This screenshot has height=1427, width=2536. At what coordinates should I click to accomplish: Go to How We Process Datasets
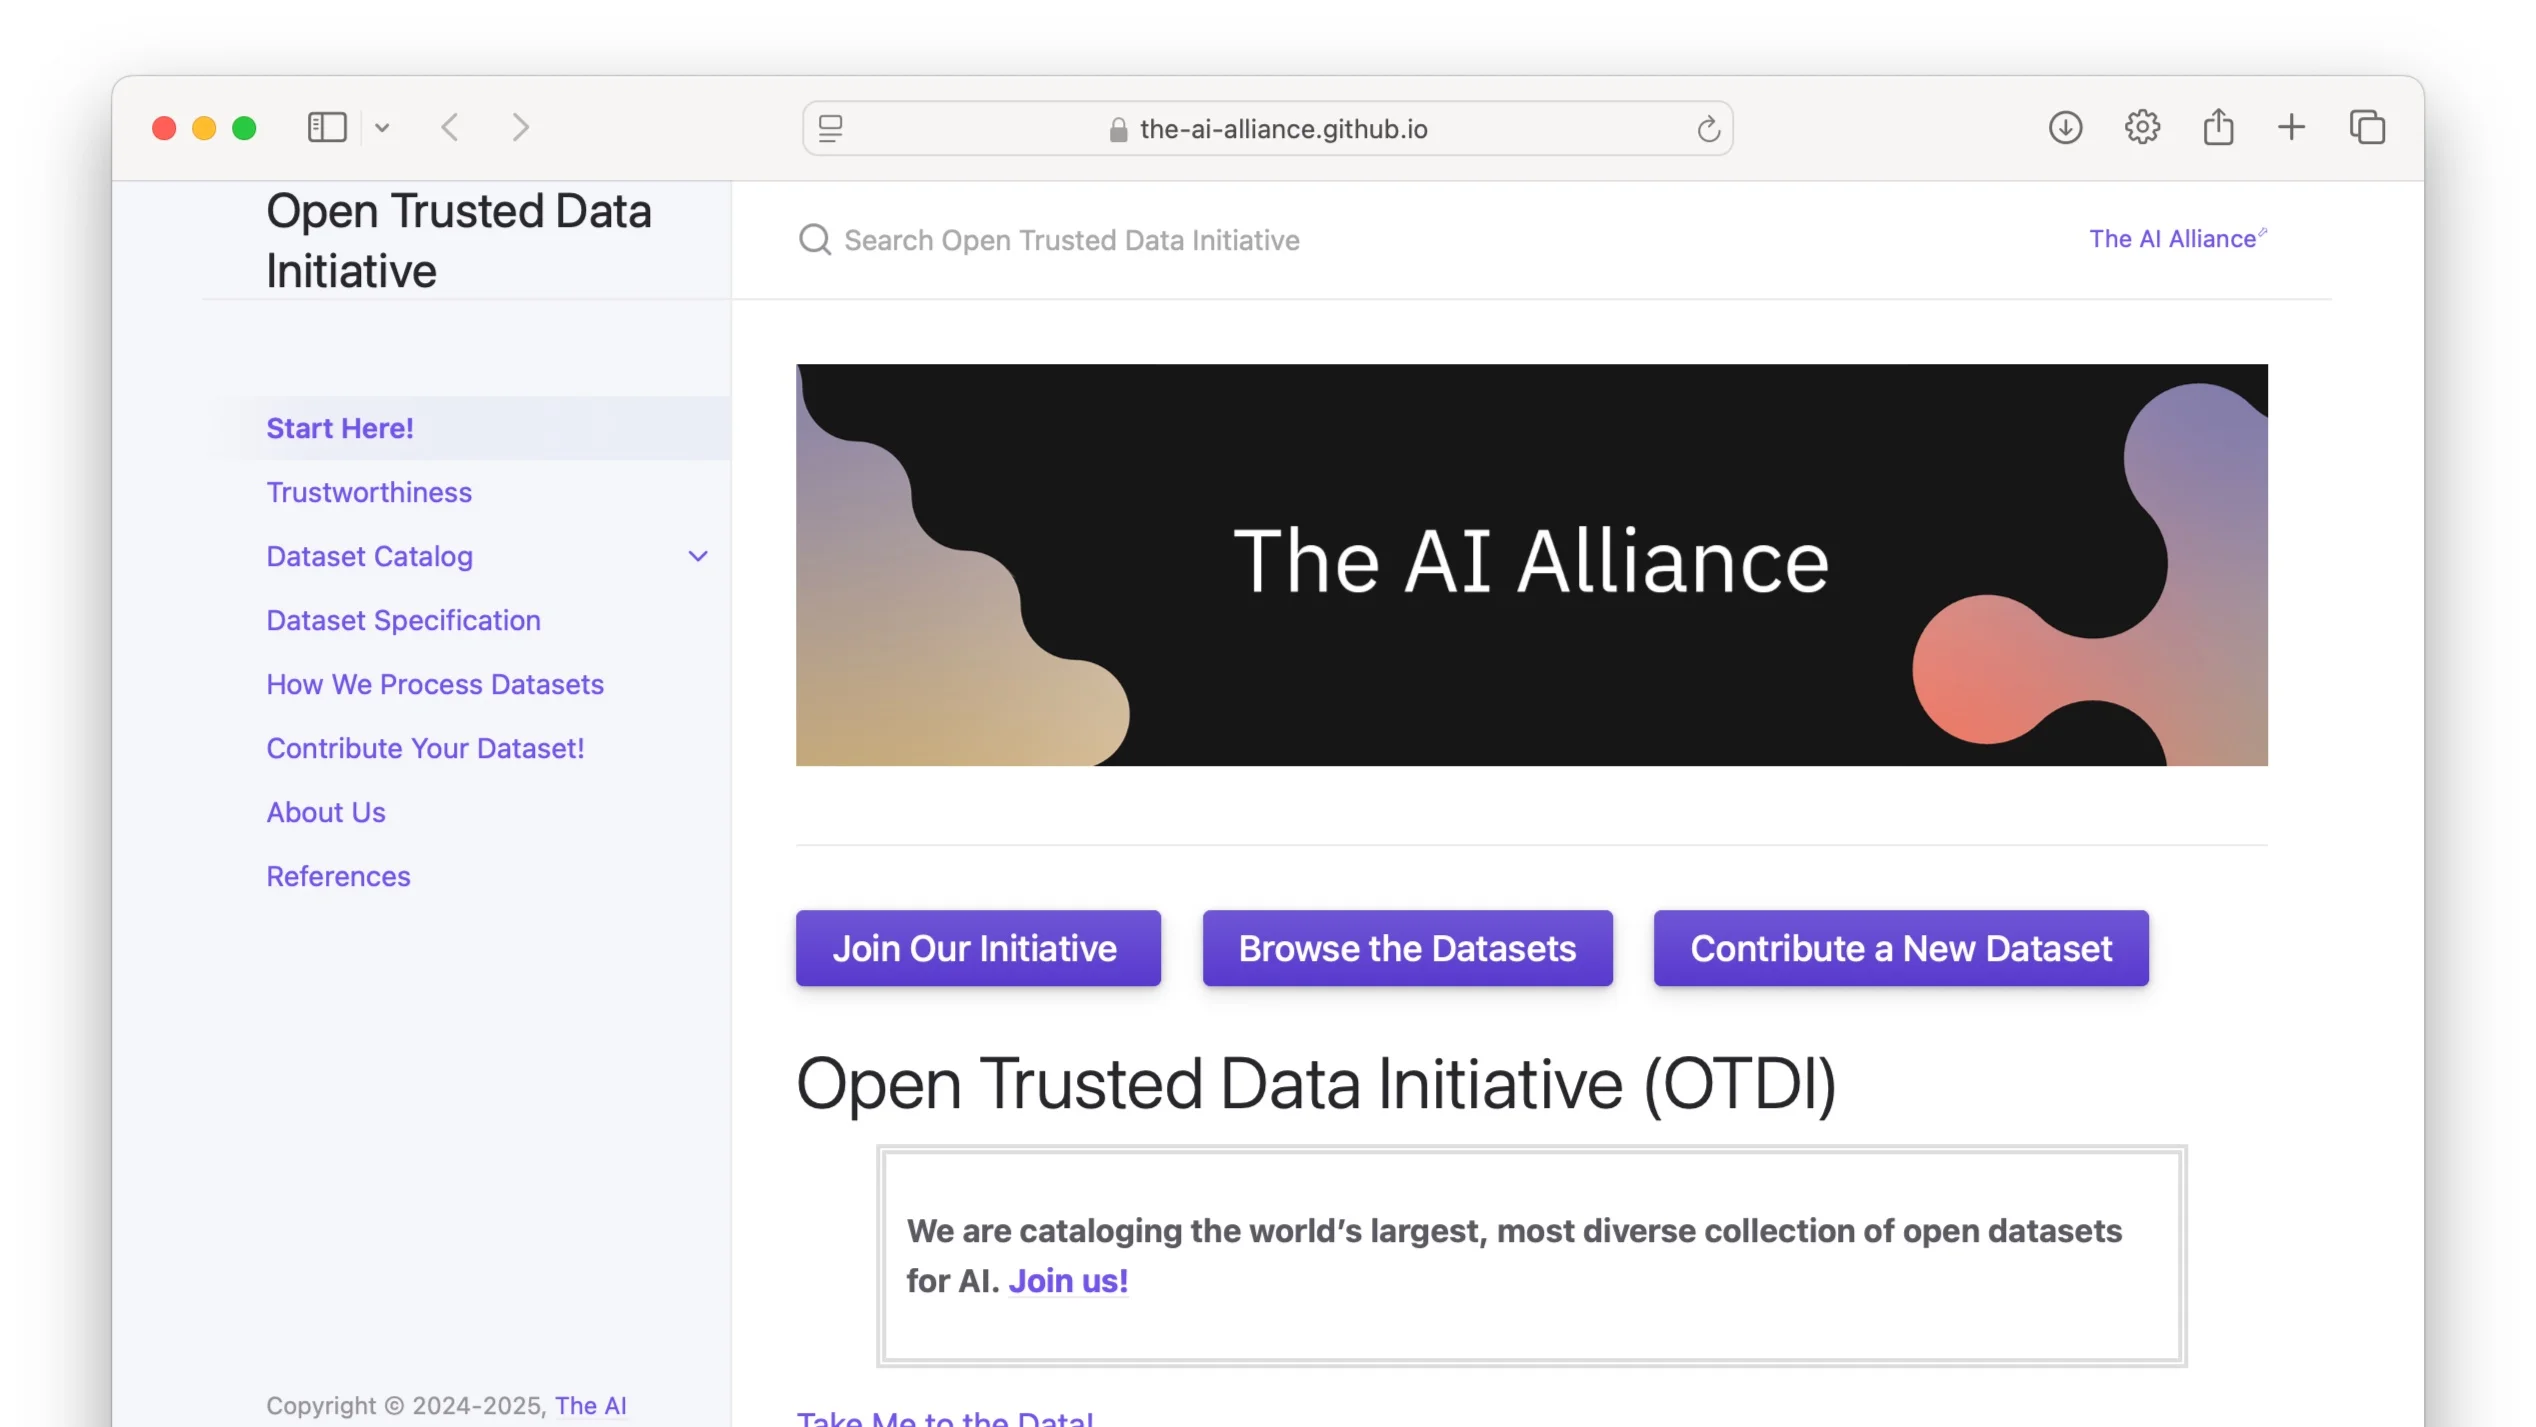pos(435,684)
